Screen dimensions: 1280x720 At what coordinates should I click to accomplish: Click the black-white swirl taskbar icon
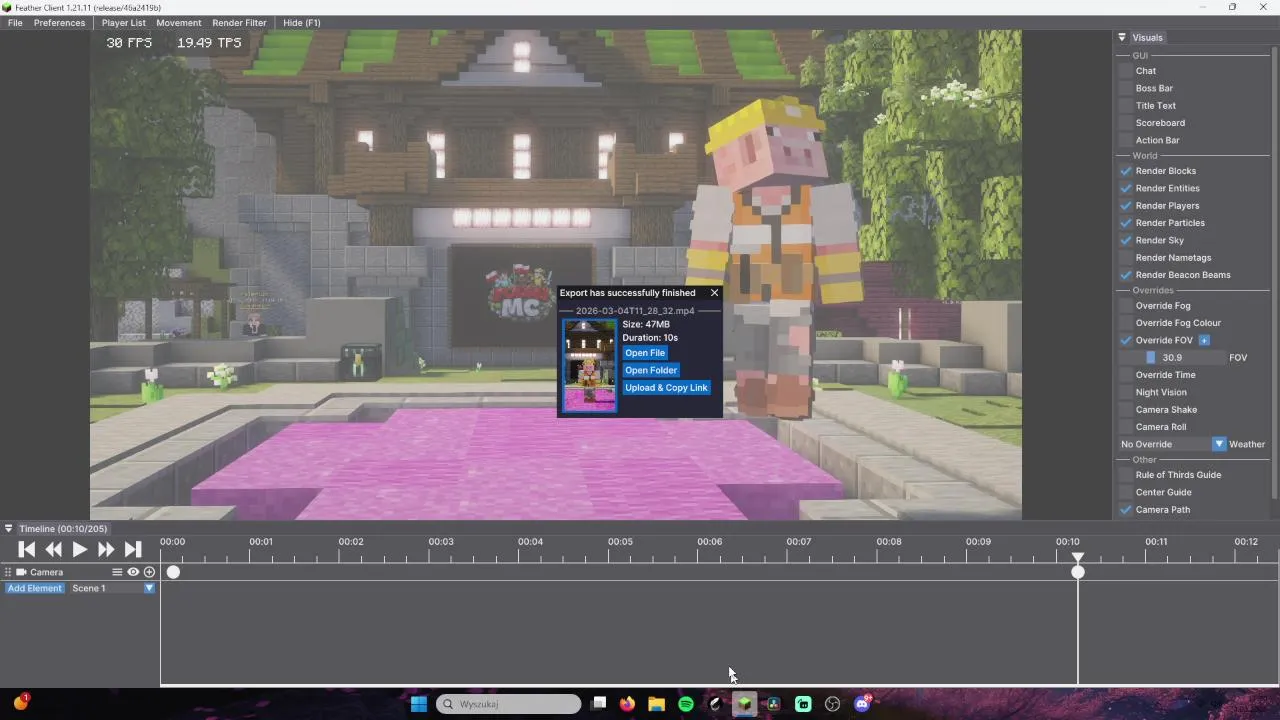pos(715,704)
